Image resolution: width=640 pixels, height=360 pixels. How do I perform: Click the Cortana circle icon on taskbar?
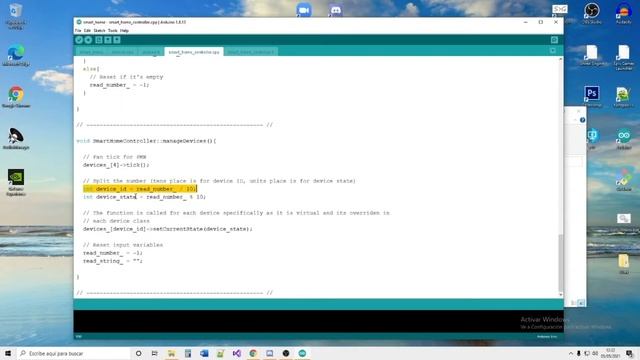coord(138,353)
